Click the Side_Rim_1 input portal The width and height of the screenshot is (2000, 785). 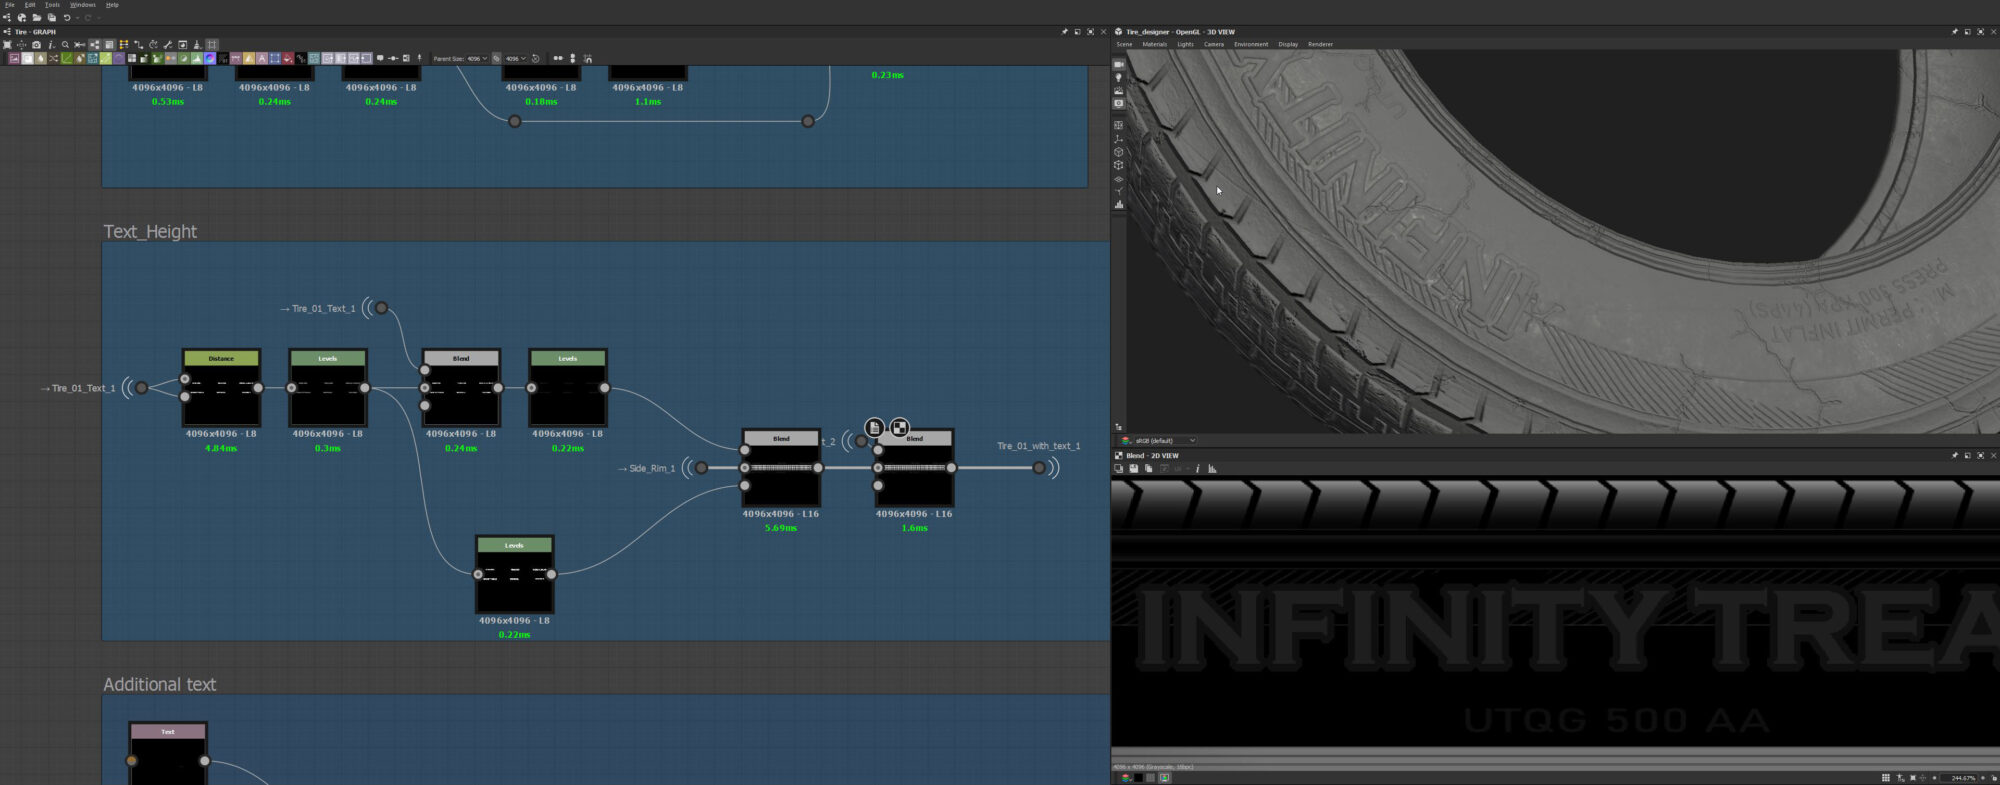coord(701,467)
